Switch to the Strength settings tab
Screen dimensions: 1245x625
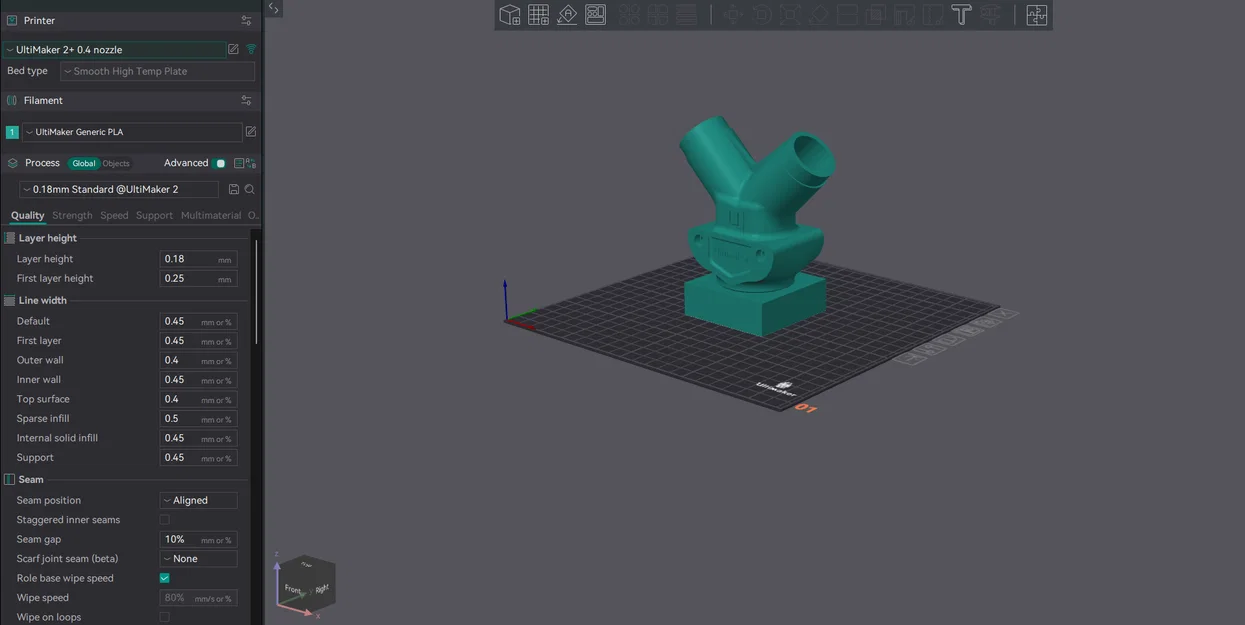tap(71, 215)
